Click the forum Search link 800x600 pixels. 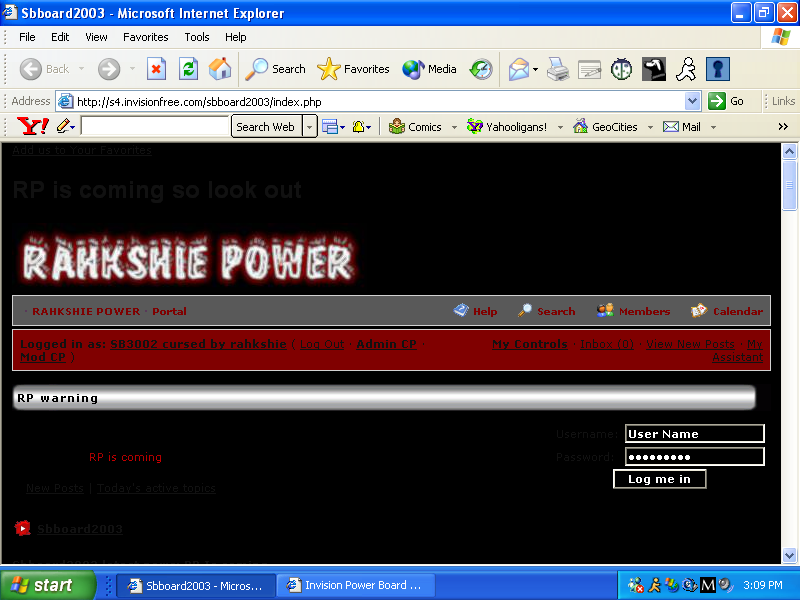tap(546, 311)
